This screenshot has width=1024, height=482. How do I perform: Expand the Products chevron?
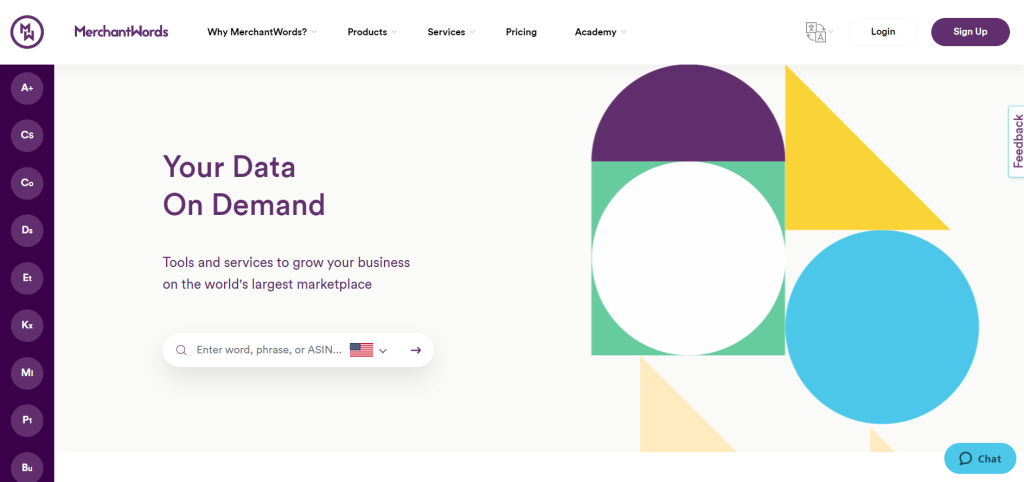(x=394, y=32)
